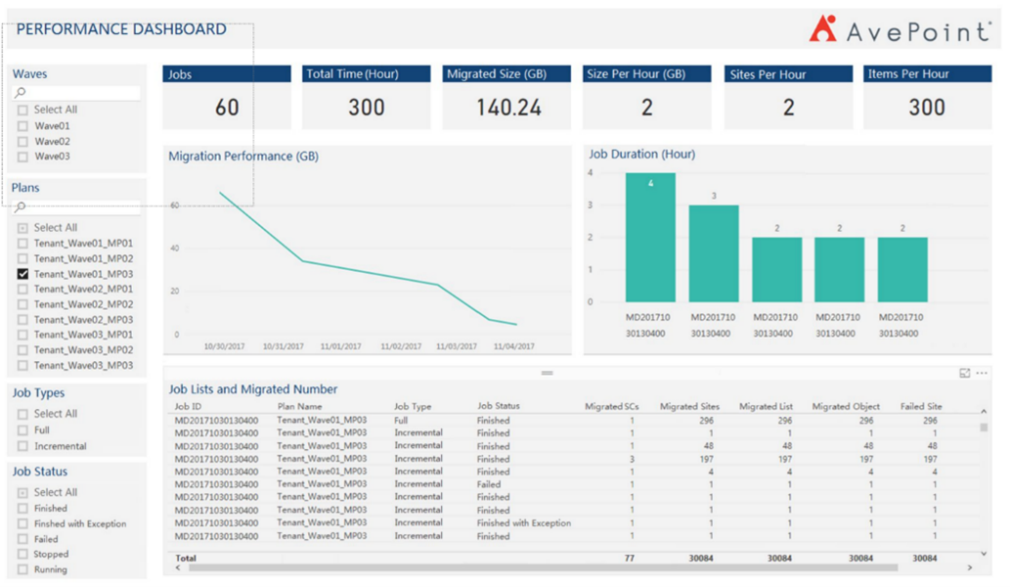Check the Stopped status filter
This screenshot has height=587, width=1010.
23,555
